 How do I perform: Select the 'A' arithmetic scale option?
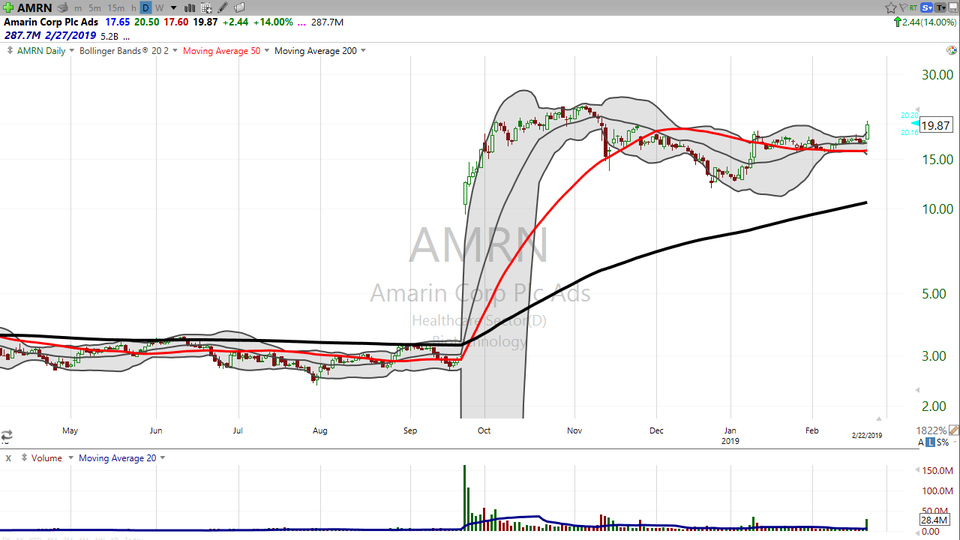[920, 442]
